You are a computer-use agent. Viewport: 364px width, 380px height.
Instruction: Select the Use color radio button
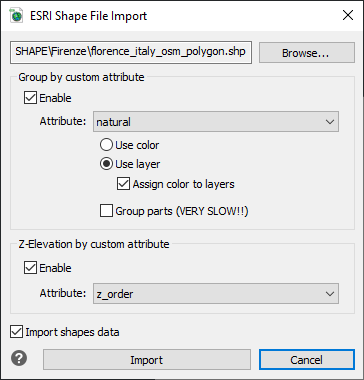(106, 145)
